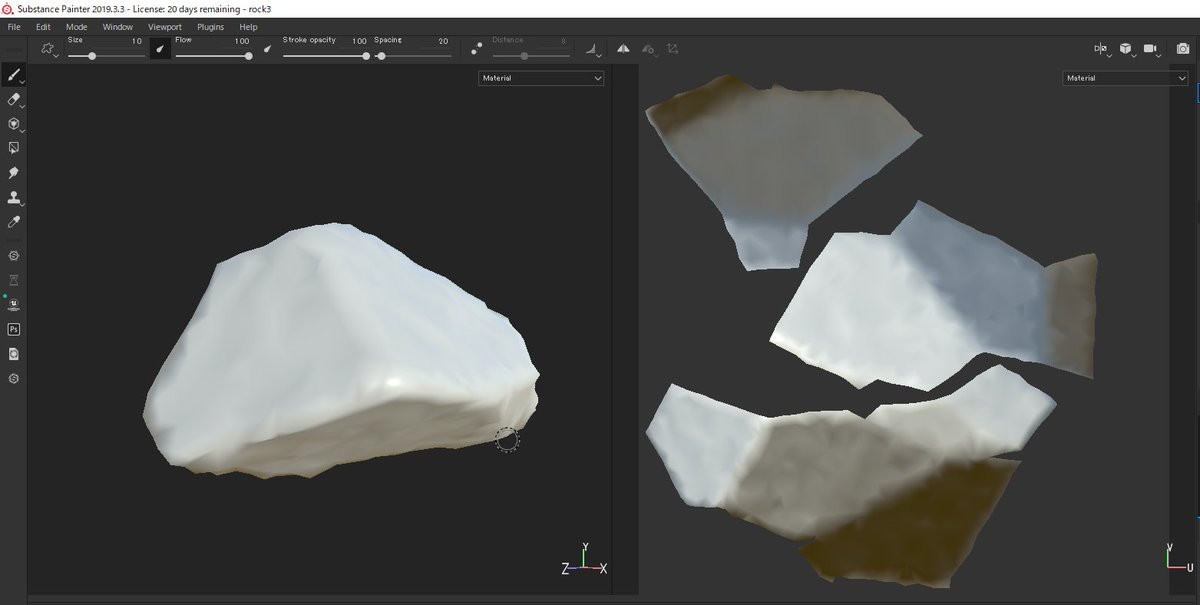This screenshot has height=605, width=1200.
Task: Expand the Eraser tool variants arrow
Action: click(x=24, y=106)
